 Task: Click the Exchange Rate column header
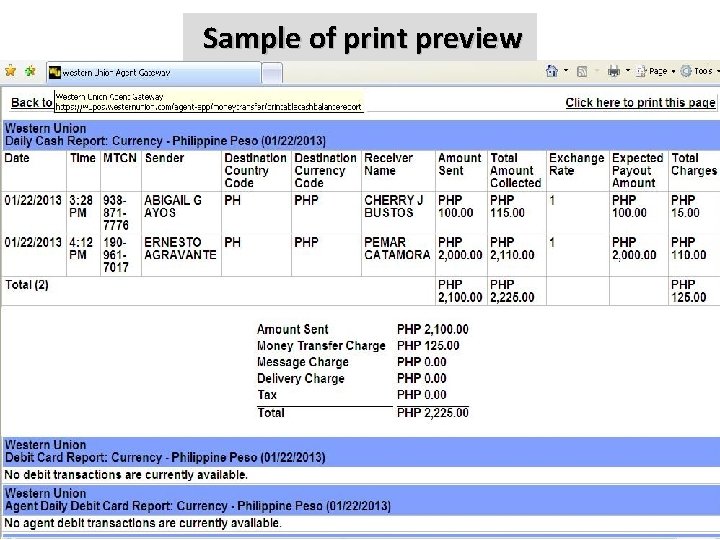[576, 164]
